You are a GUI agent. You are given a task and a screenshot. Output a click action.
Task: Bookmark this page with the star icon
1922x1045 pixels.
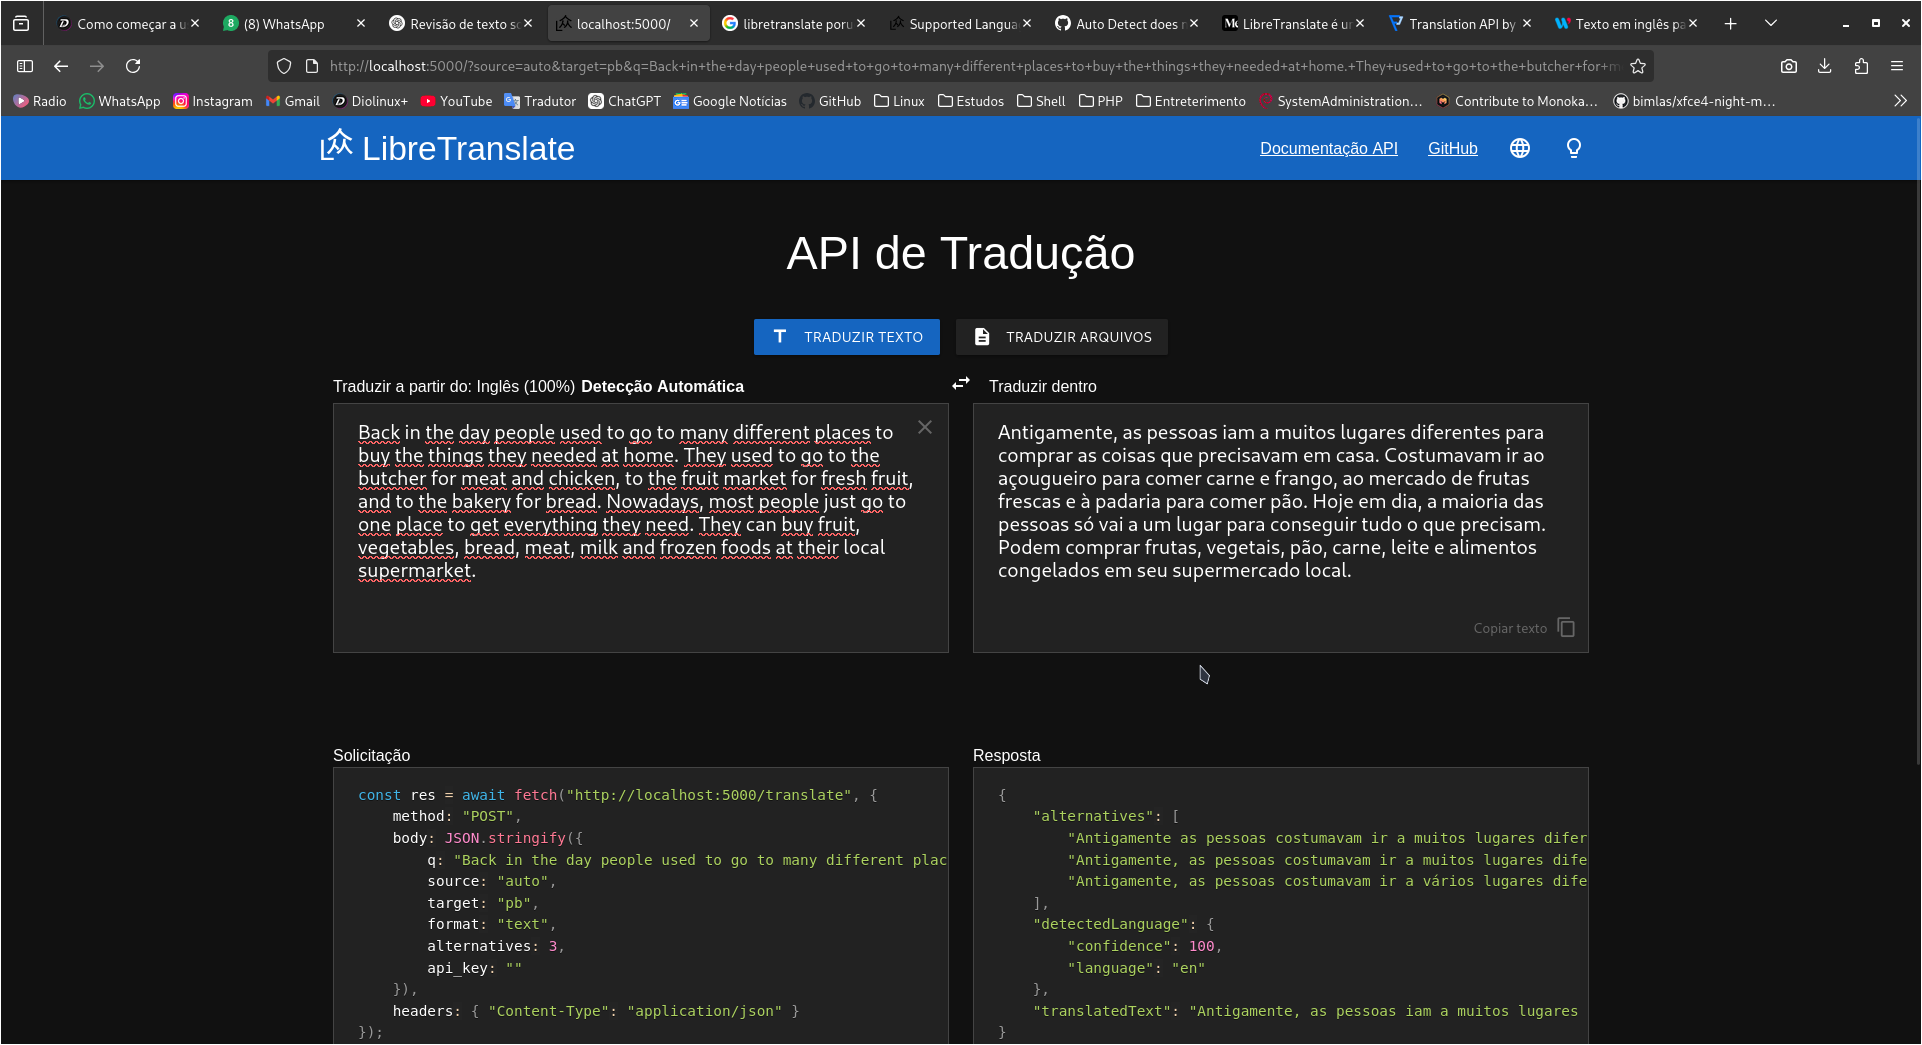[x=1638, y=66]
